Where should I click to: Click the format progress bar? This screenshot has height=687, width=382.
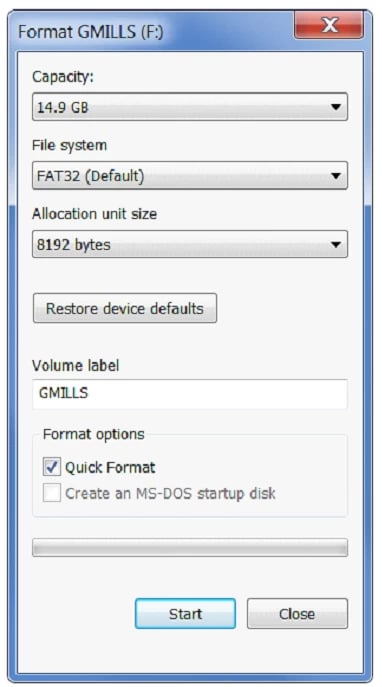pyautogui.click(x=190, y=547)
